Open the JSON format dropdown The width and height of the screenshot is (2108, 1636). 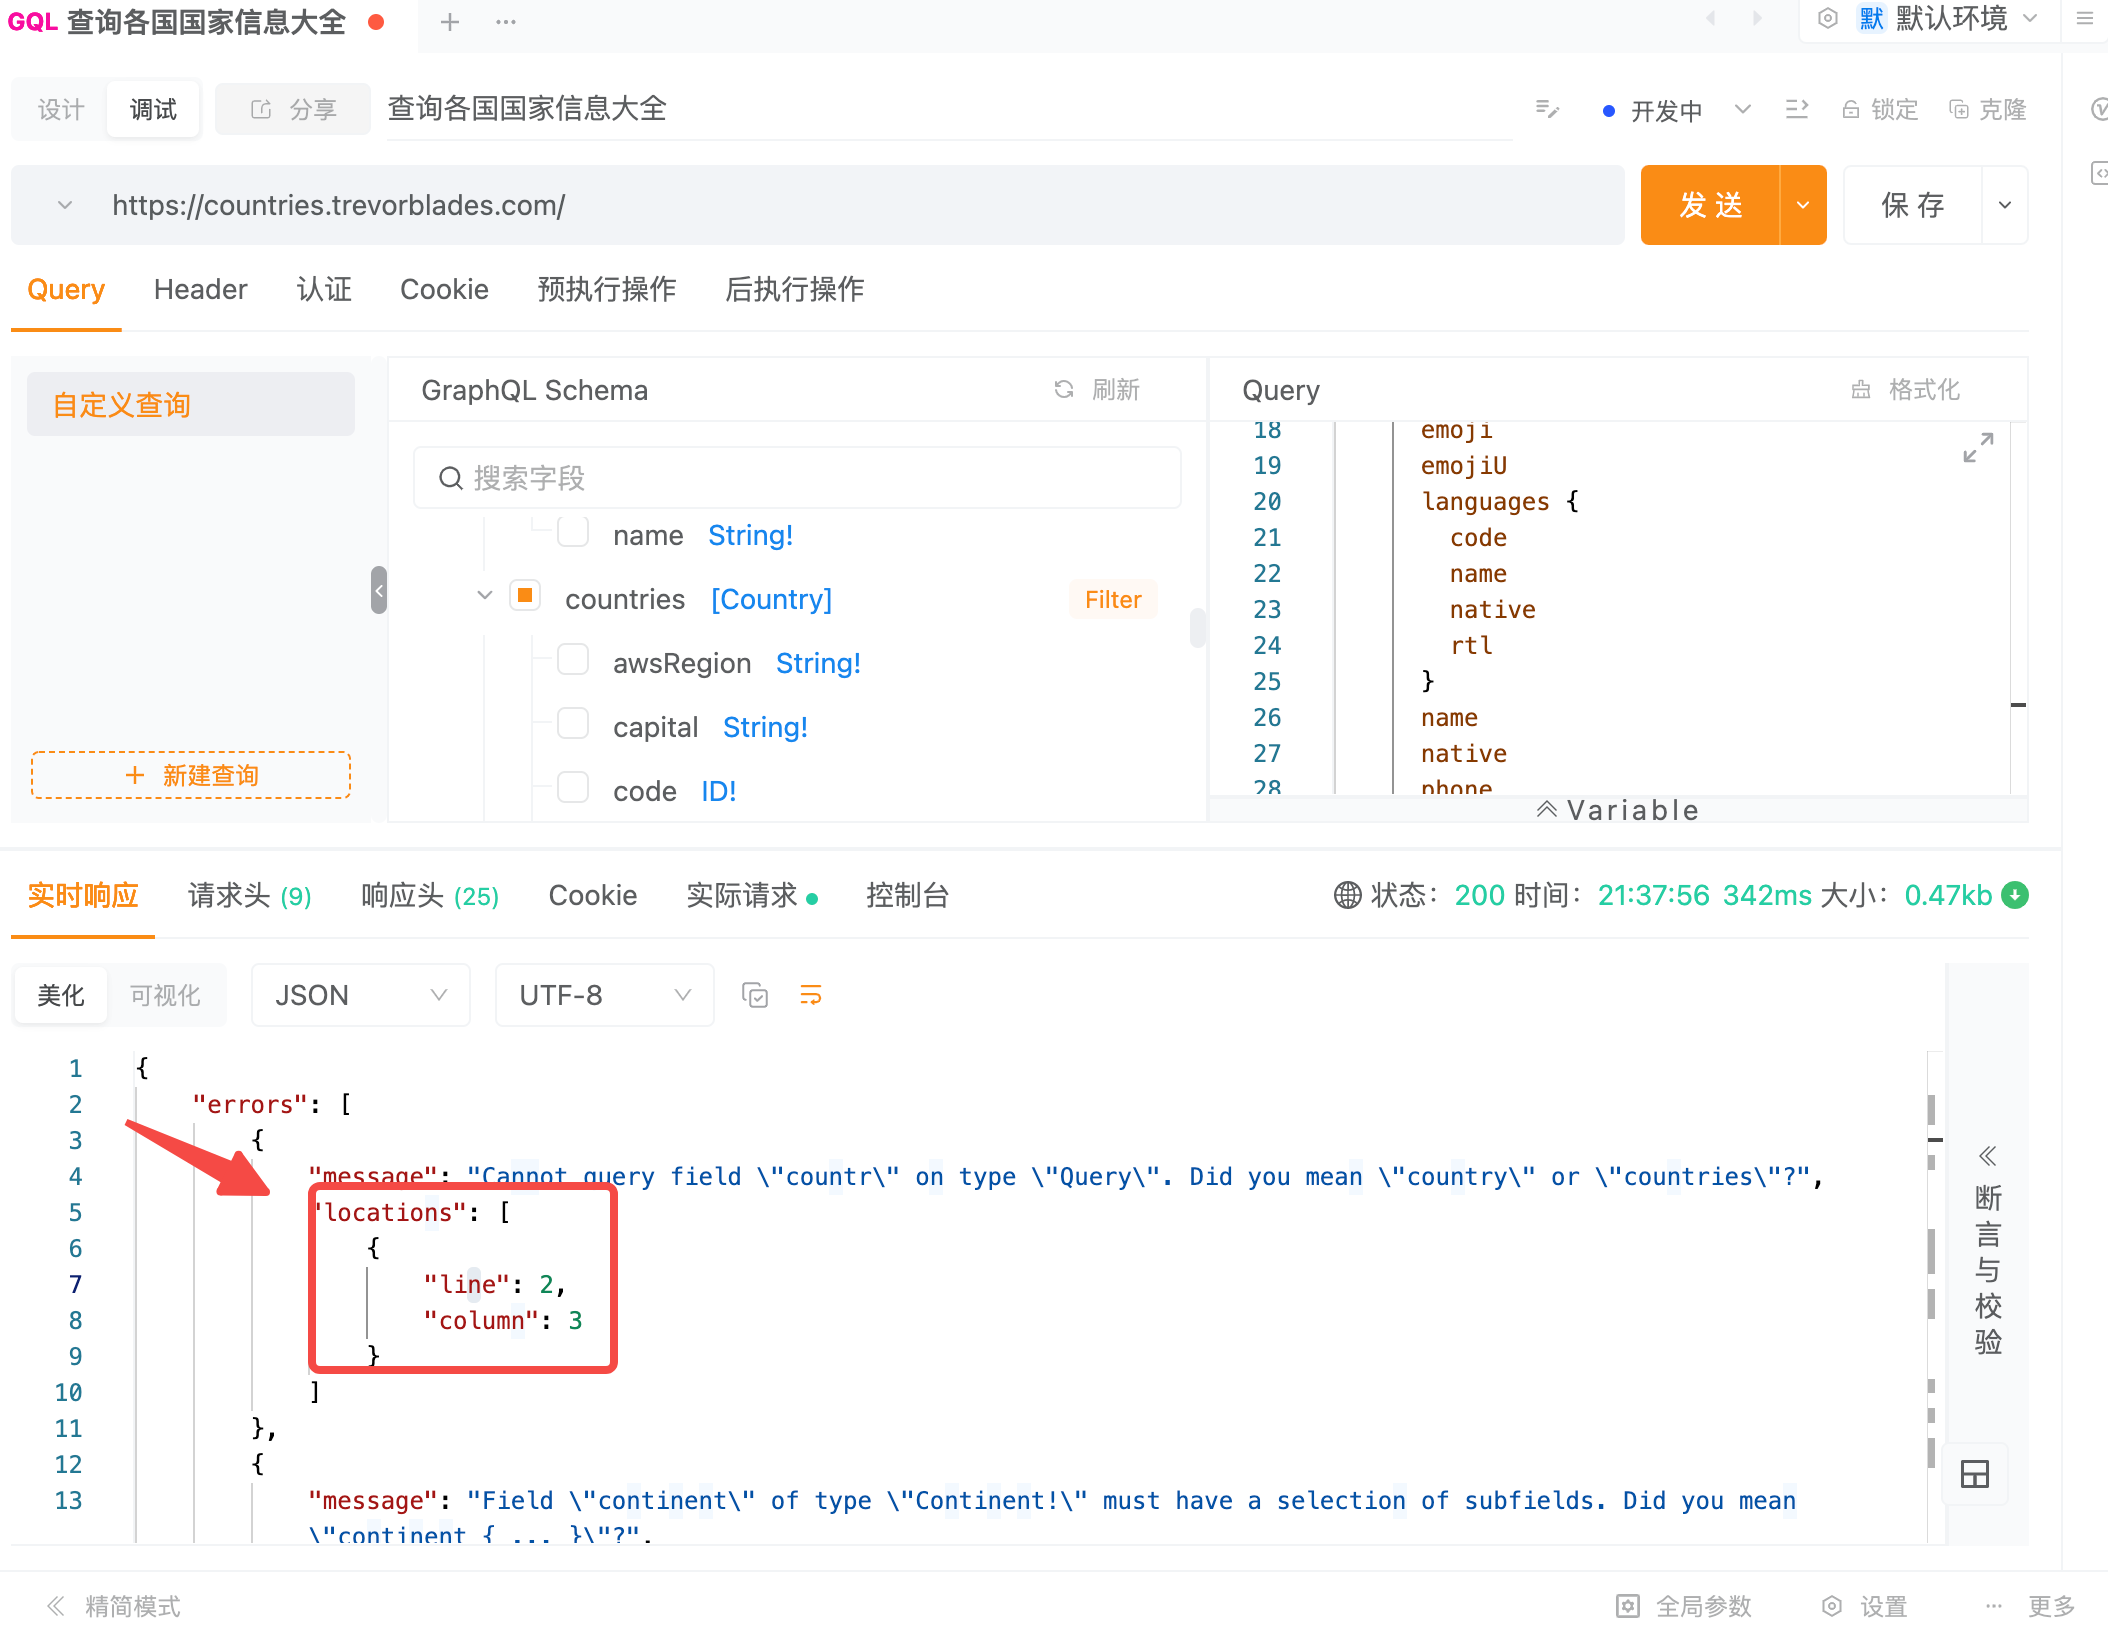click(360, 995)
